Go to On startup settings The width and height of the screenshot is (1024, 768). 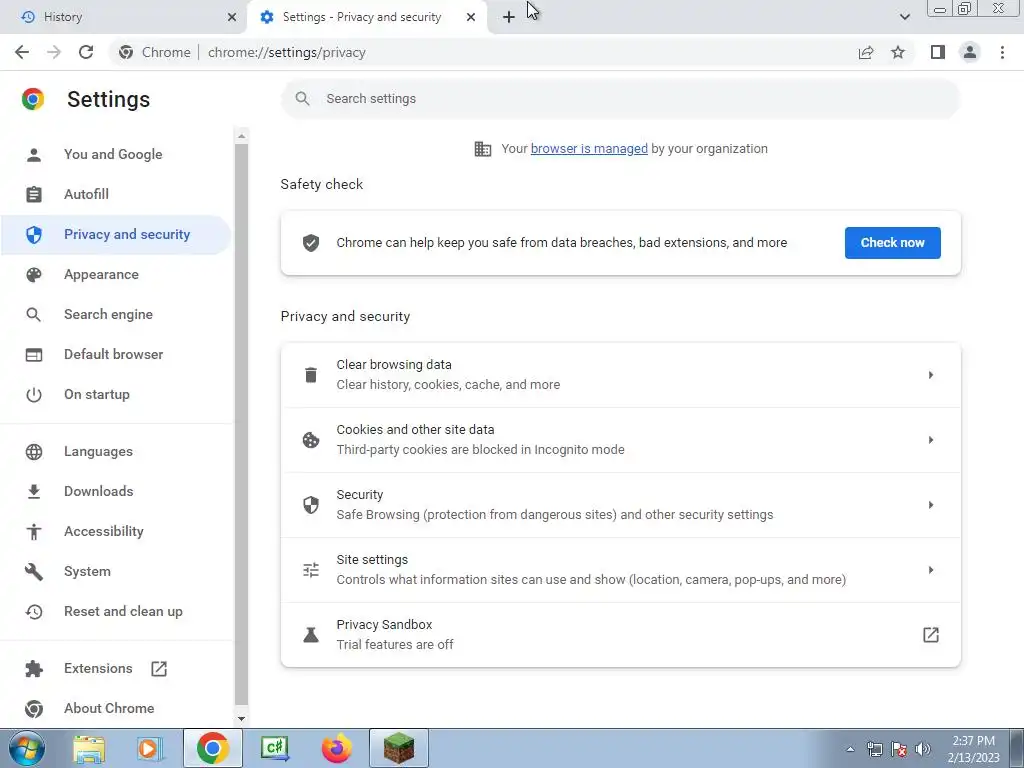click(x=116, y=394)
